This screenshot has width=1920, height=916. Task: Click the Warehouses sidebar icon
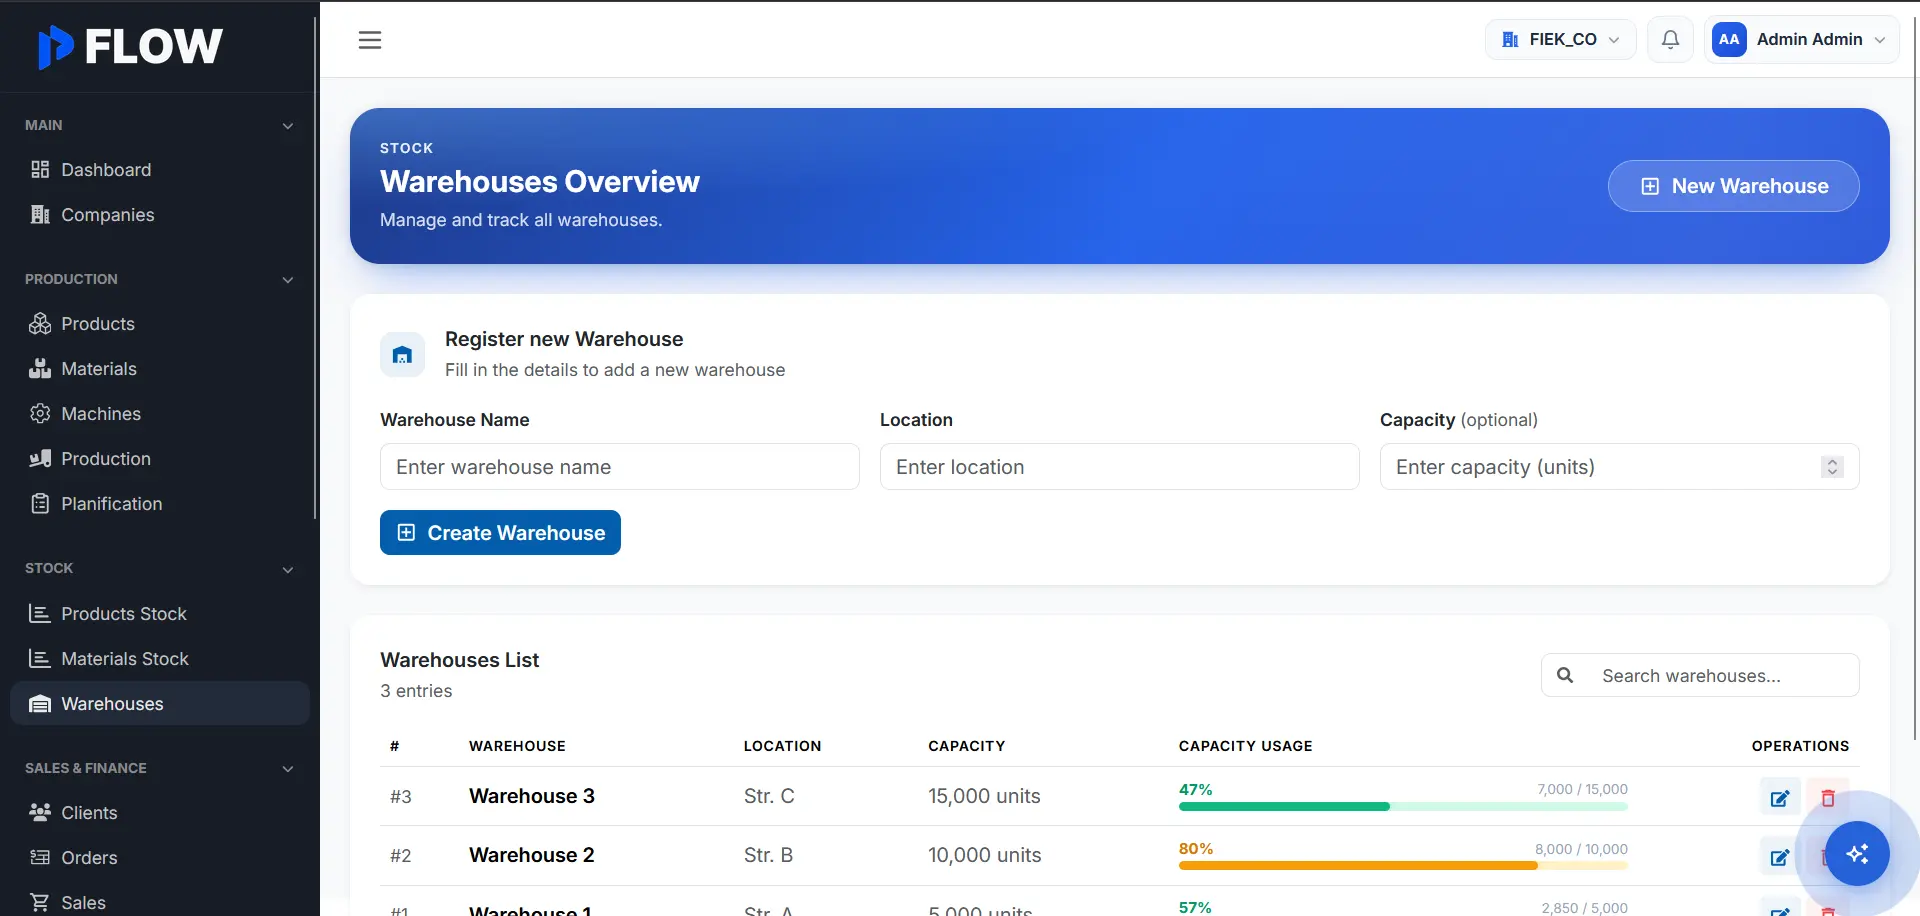click(40, 704)
